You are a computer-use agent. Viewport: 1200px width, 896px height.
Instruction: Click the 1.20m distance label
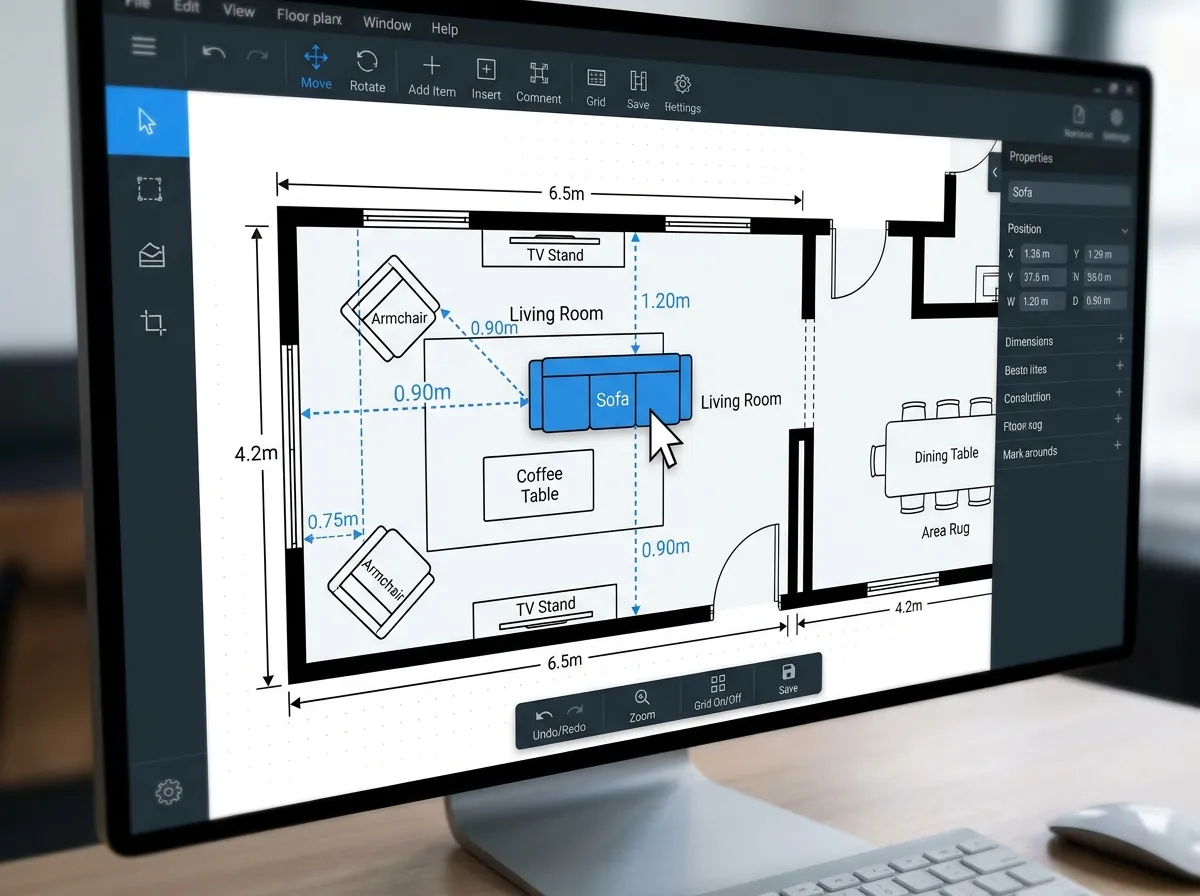665,300
